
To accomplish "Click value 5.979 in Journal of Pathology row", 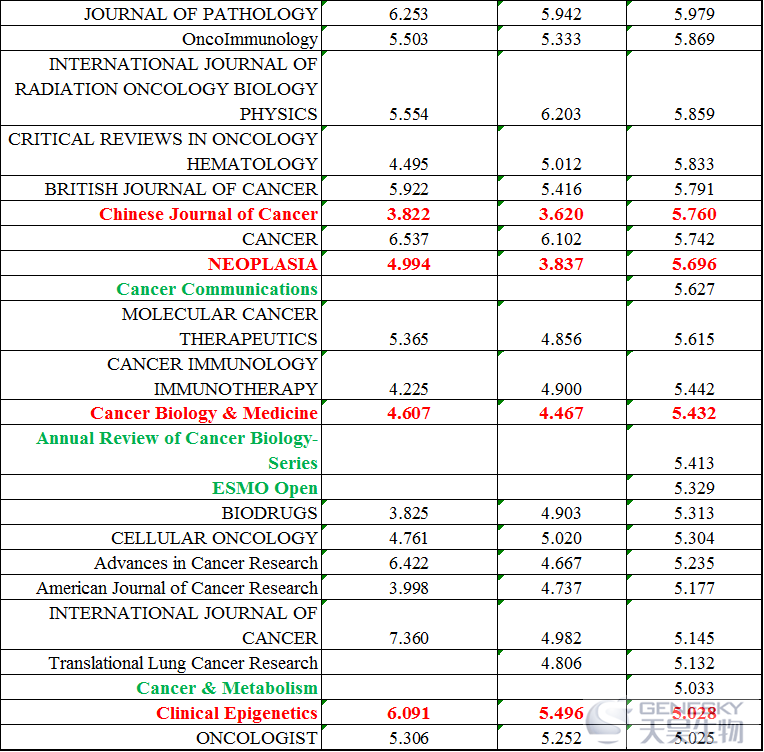I will pyautogui.click(x=694, y=14).
